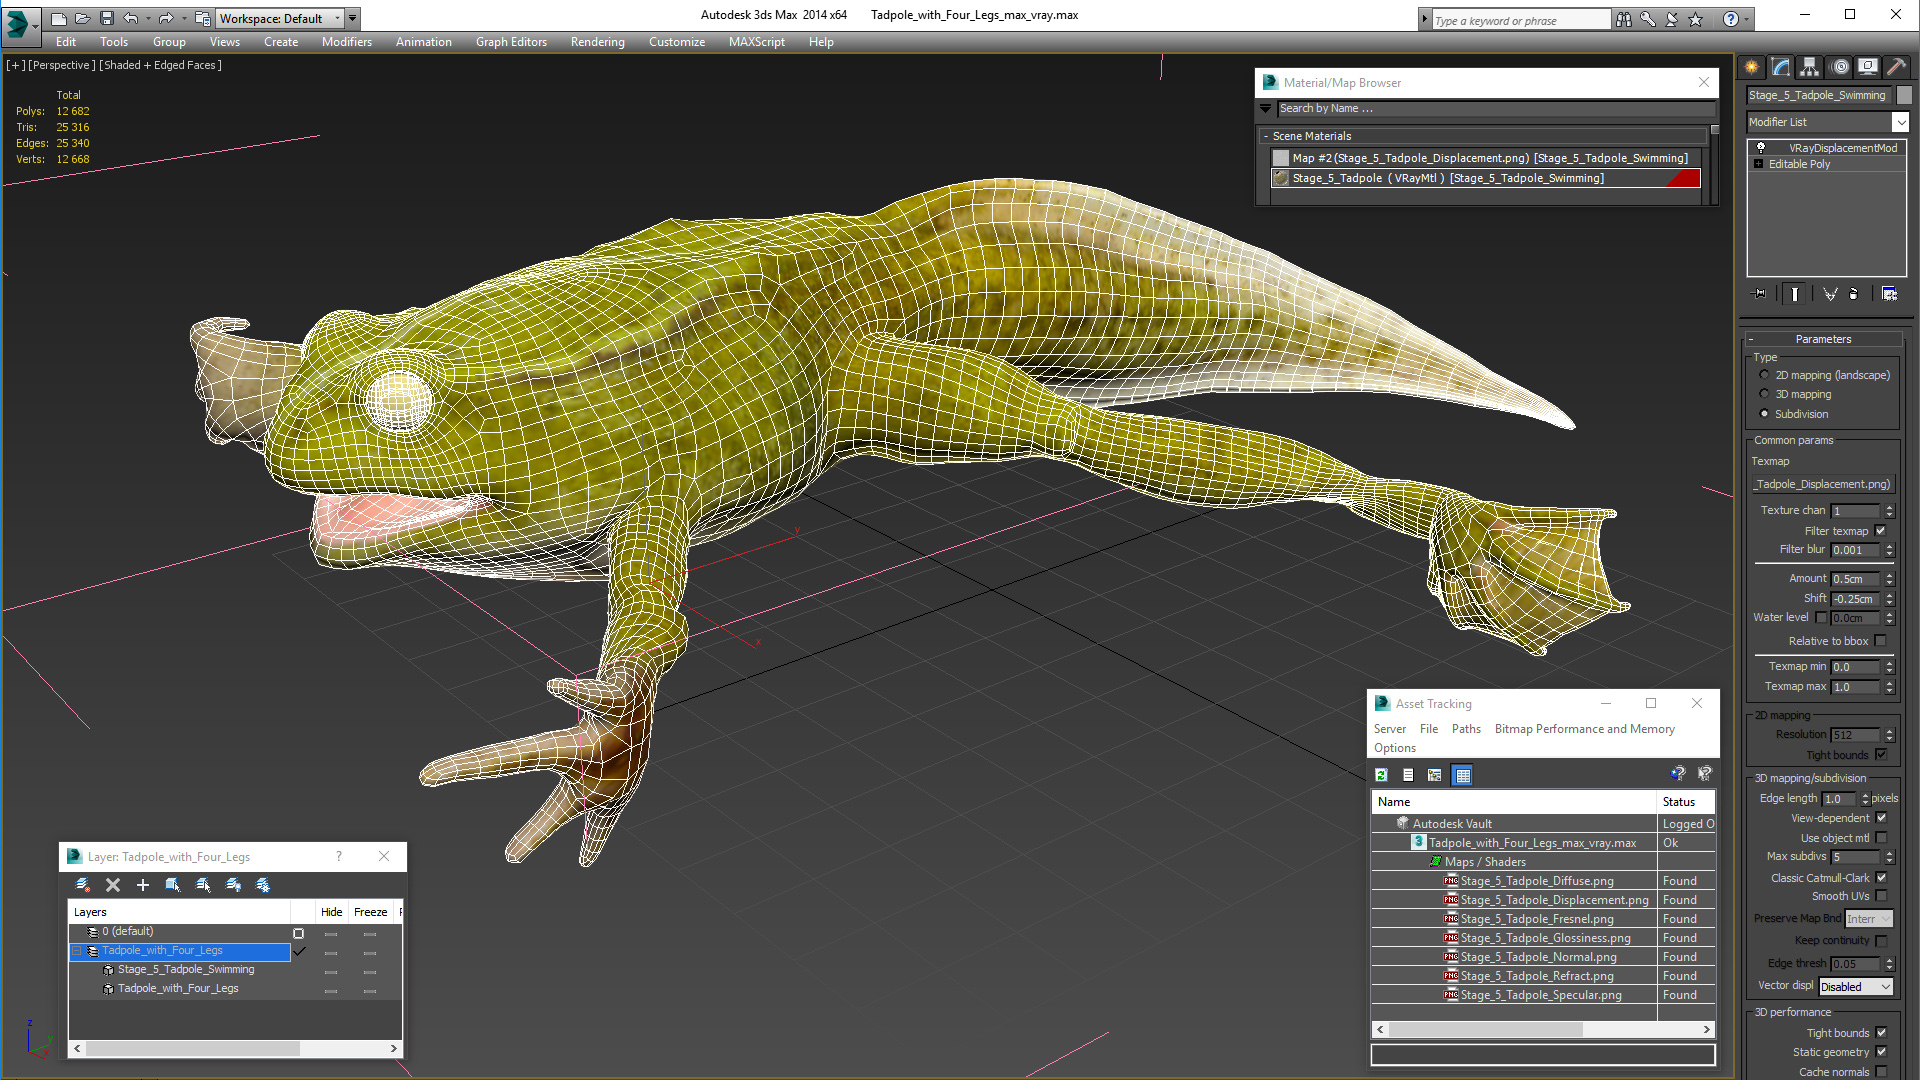
Task: Collapse the Tadpole_with_Four_Legs layer tree
Action: tap(76, 951)
